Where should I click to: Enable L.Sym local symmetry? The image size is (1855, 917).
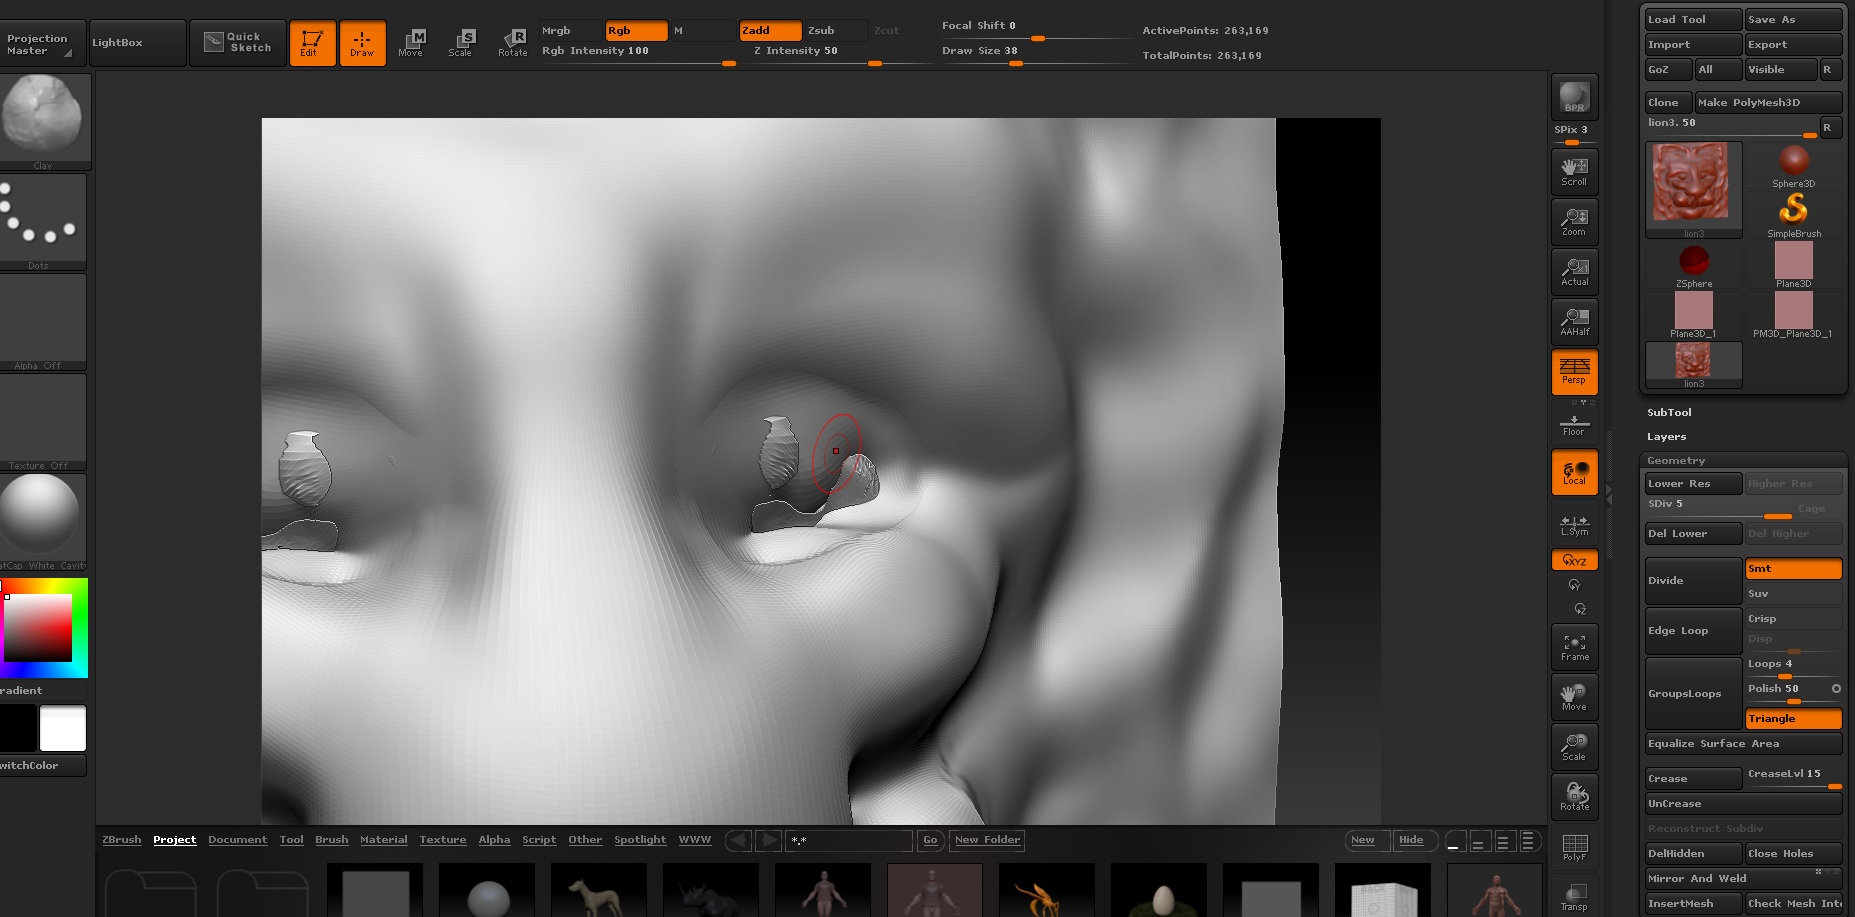(1574, 524)
